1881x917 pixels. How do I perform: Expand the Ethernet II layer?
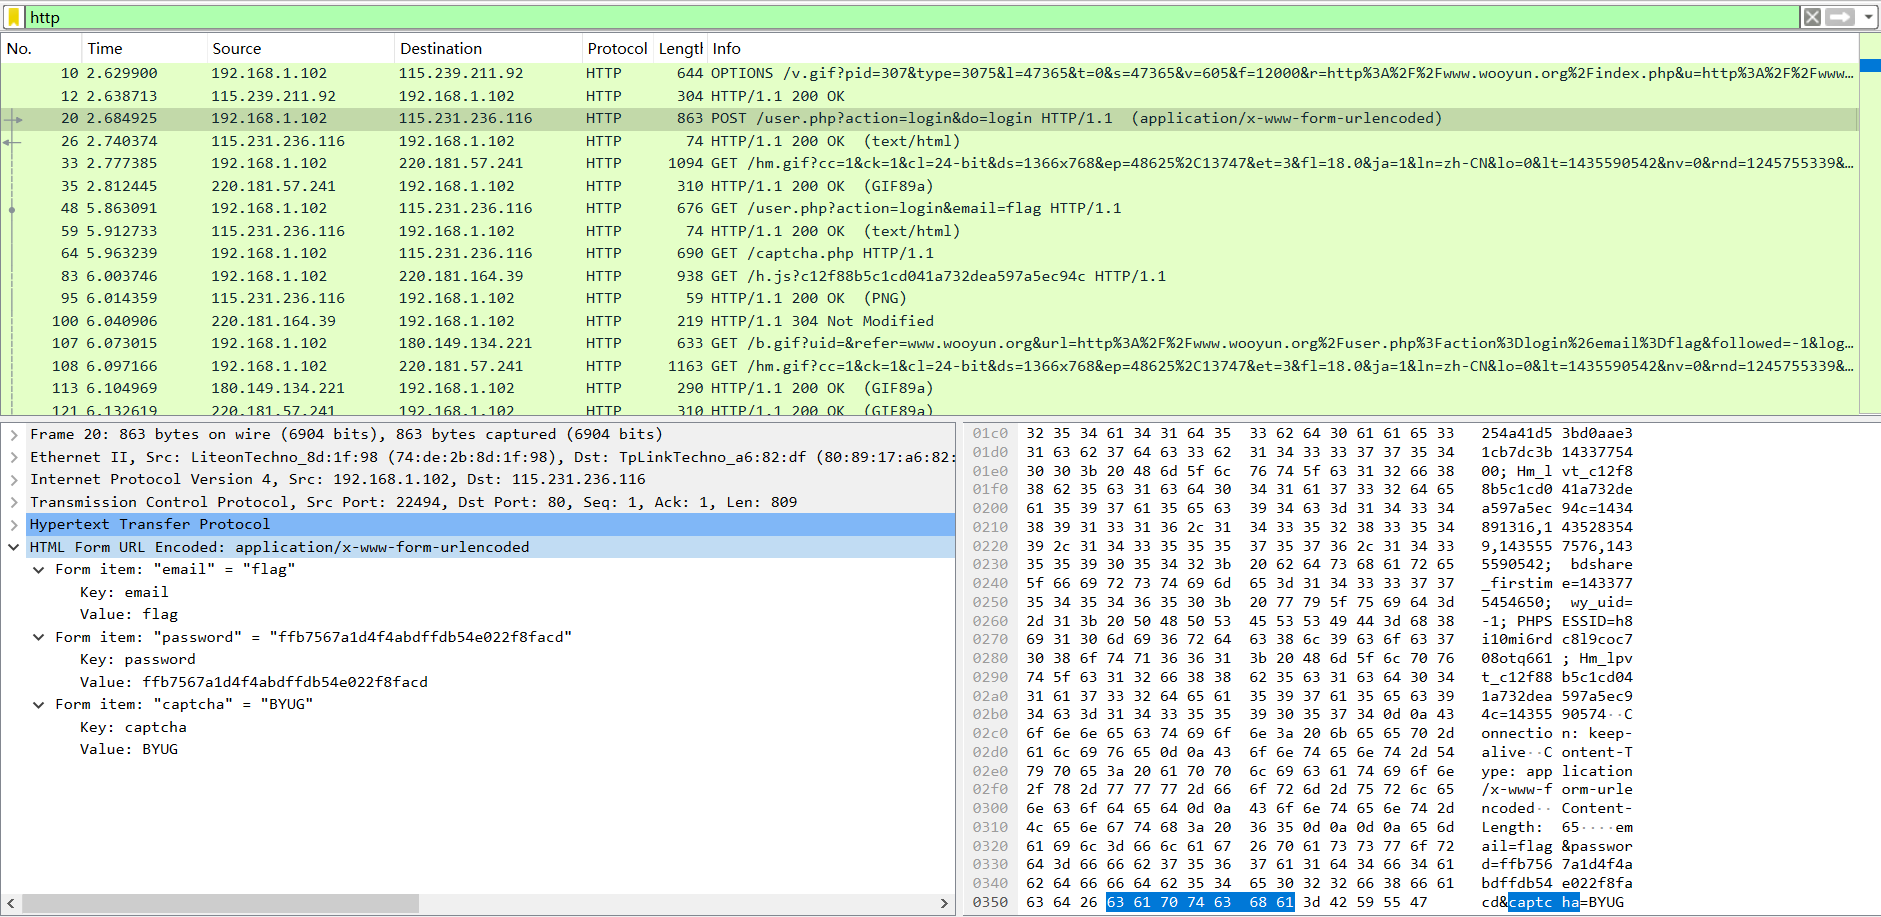point(14,458)
